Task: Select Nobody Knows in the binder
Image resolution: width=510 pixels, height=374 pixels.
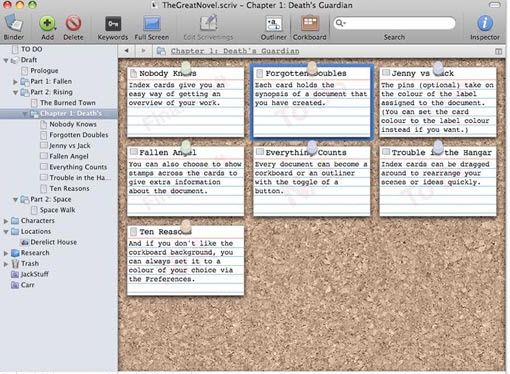Action: point(73,124)
